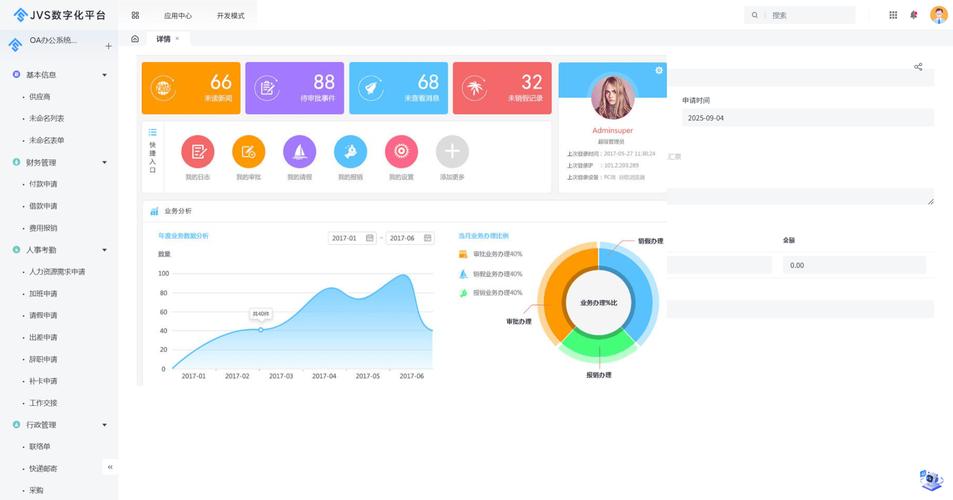The height and width of the screenshot is (500, 953).
Task: Click the palm tree icon on 32 card
Action: 475,89
